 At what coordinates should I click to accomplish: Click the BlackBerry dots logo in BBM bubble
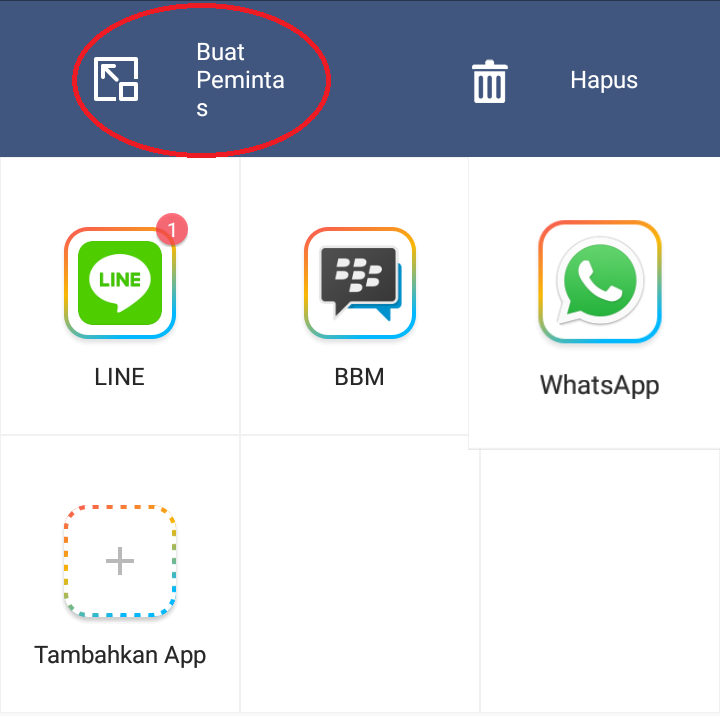point(359,275)
